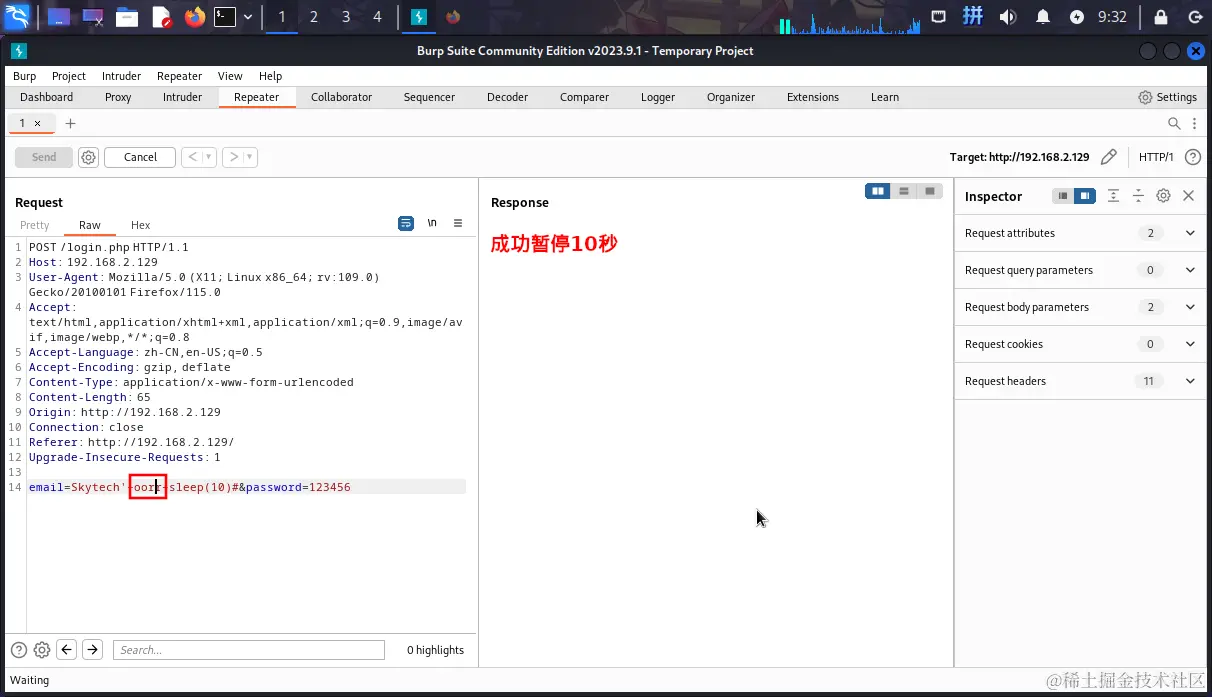Switch request view to Hex
1212x697 pixels.
(x=141, y=225)
